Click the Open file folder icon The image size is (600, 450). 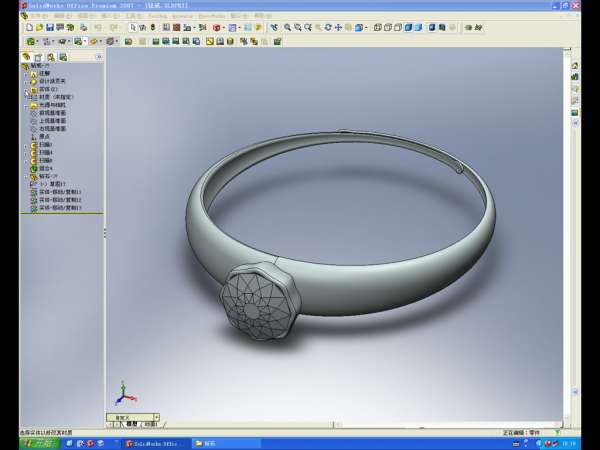[39, 28]
